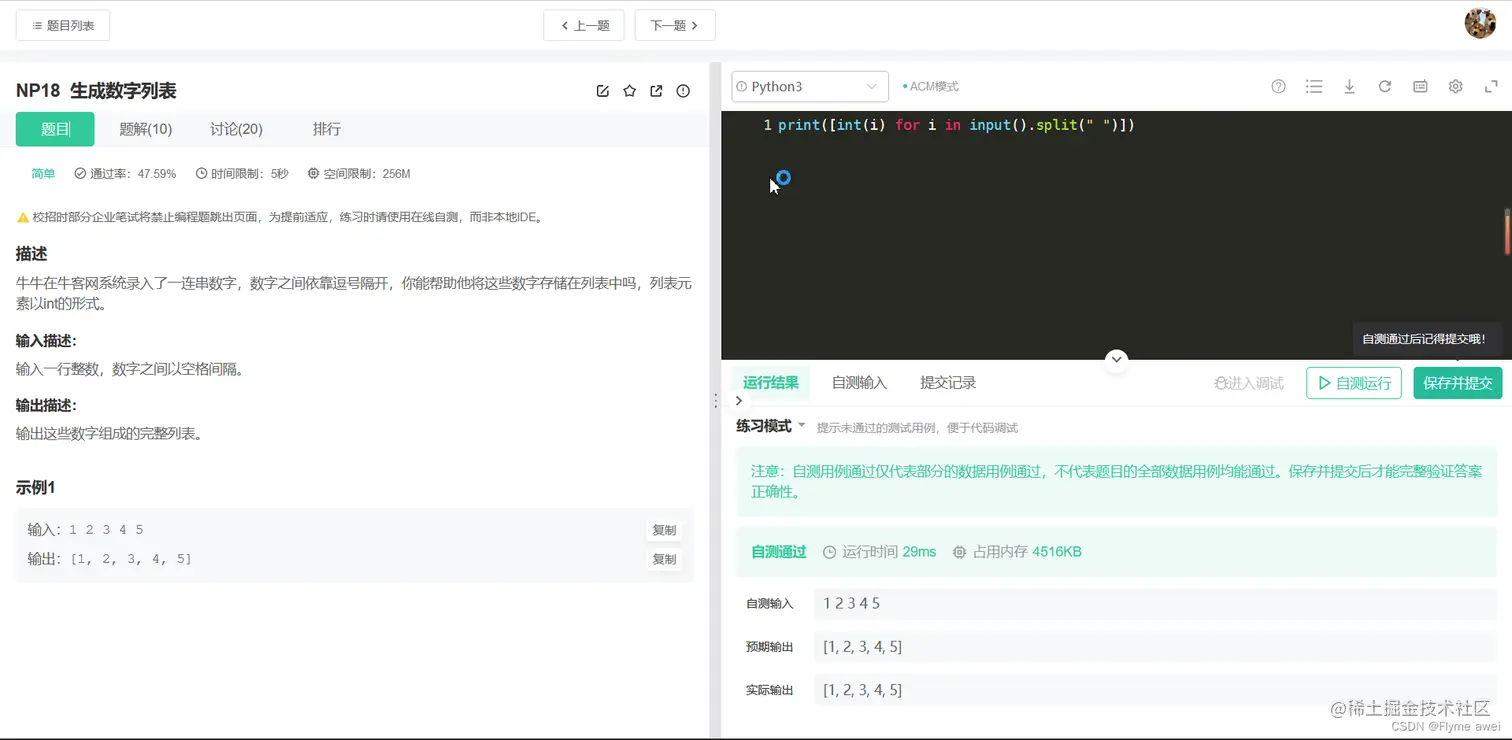
Task: Click the 保存并提交 submit button
Action: 1457,383
